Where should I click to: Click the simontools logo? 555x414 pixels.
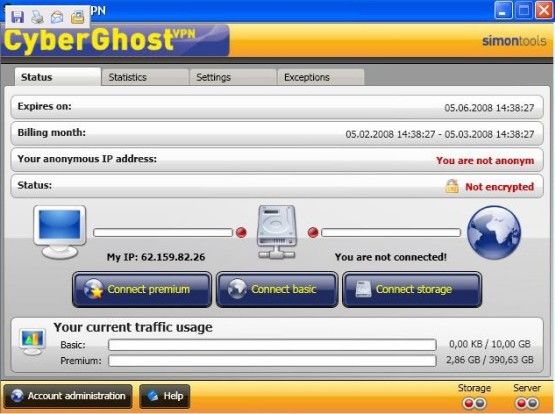[514, 41]
